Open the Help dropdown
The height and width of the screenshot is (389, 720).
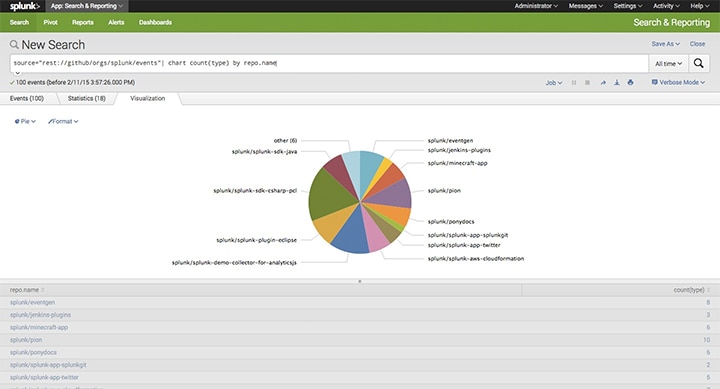click(699, 6)
